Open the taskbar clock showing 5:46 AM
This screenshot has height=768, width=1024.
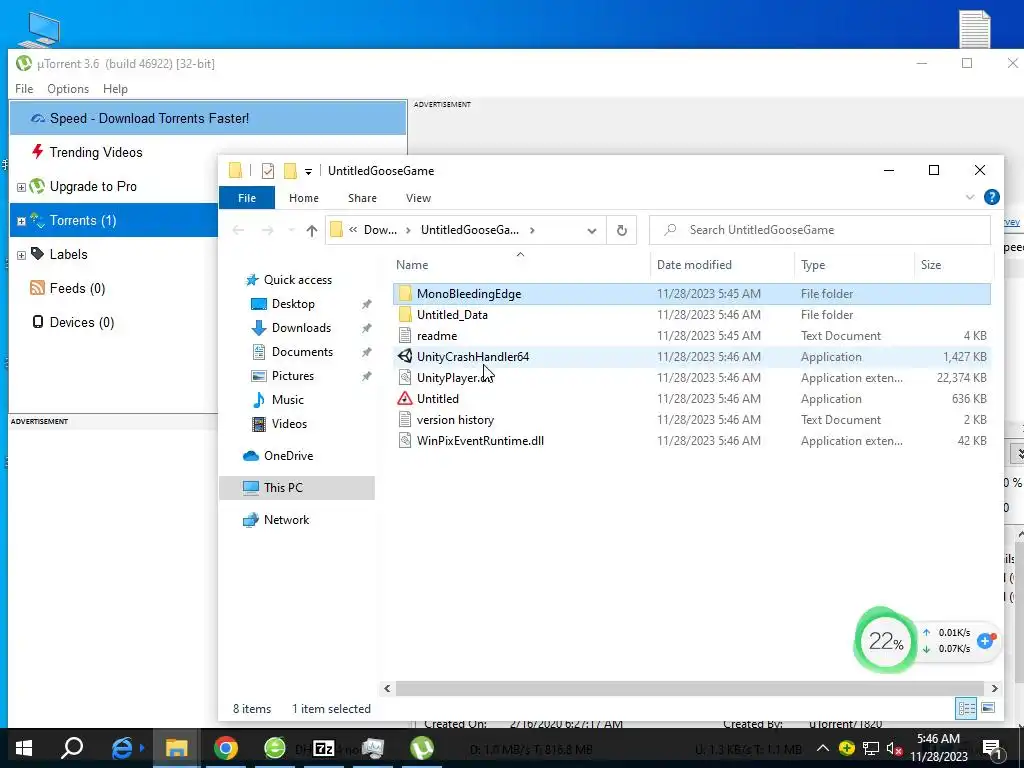[938, 748]
